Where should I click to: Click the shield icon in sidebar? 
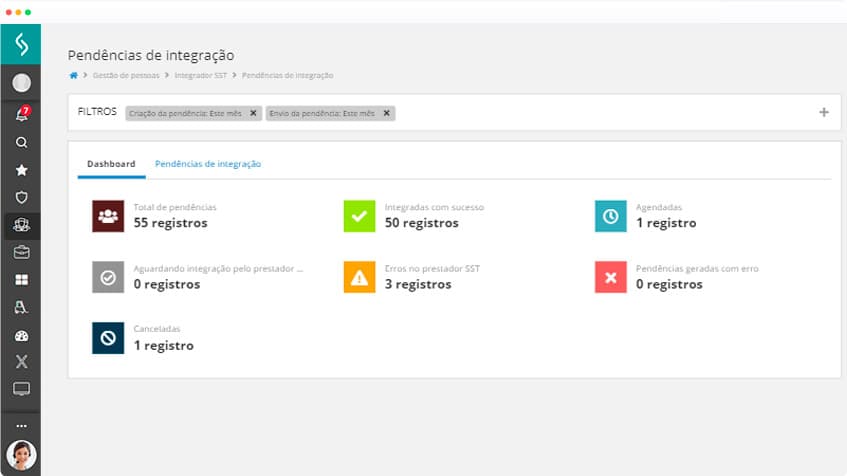click(21, 198)
